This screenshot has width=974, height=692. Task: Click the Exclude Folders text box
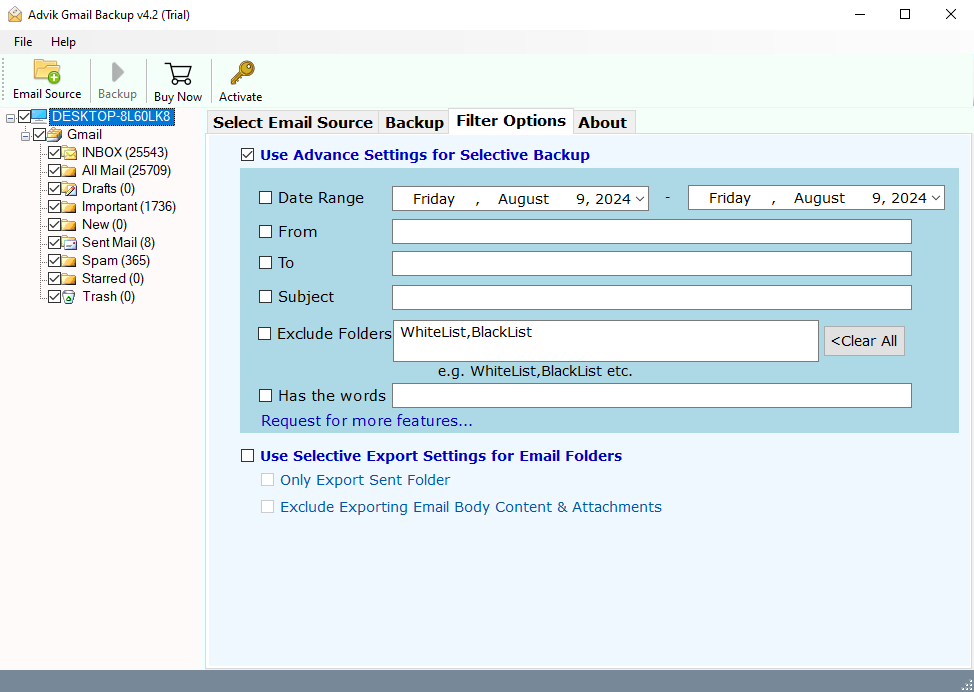click(x=606, y=341)
